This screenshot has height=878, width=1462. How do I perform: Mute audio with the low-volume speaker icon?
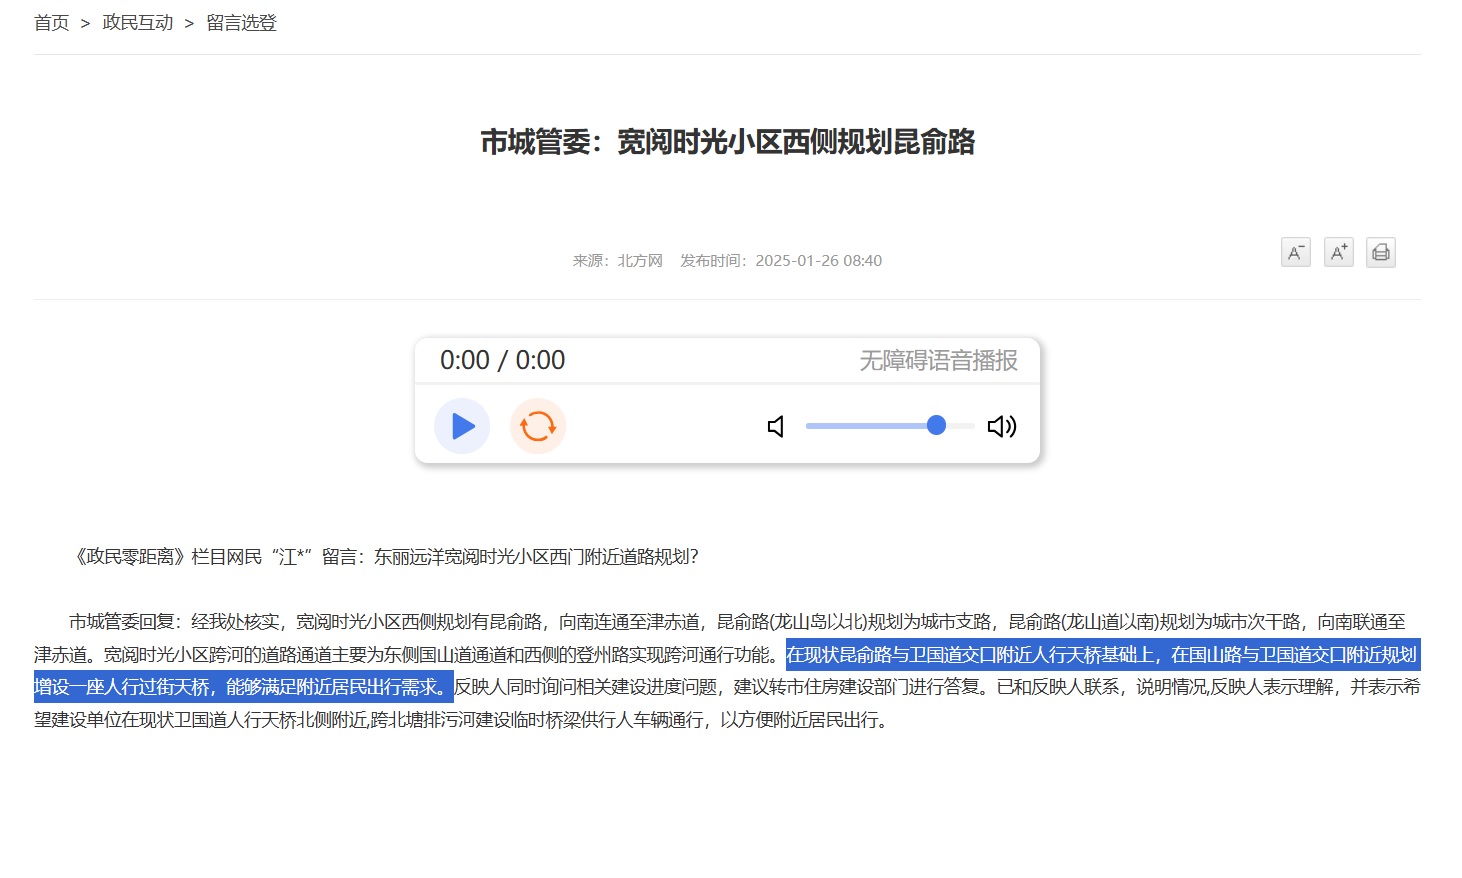coord(776,427)
